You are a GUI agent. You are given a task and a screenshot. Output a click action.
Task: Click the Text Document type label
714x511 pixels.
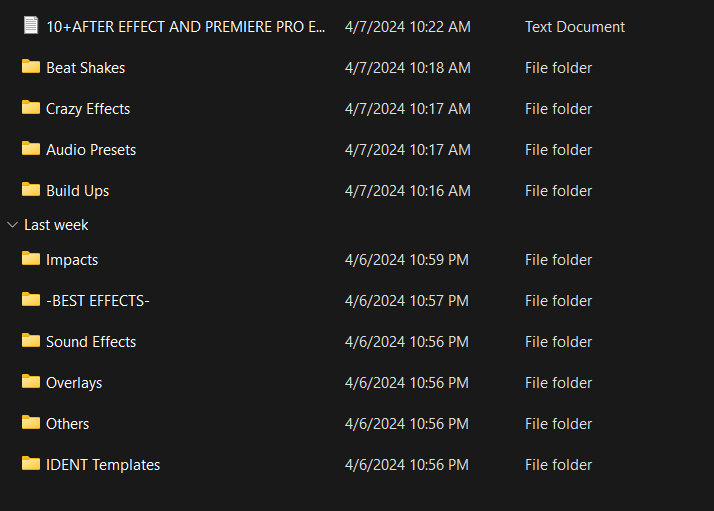(x=574, y=27)
